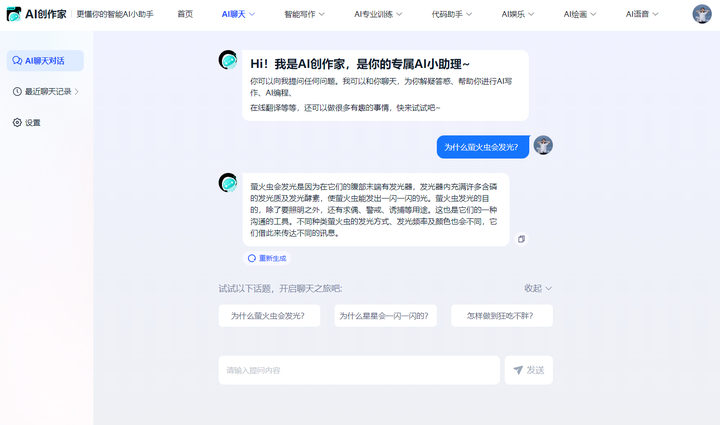Image resolution: width=720 pixels, height=425 pixels.
Task: Click the tagline 更懂你的智能AI小助手
Action: coord(115,14)
